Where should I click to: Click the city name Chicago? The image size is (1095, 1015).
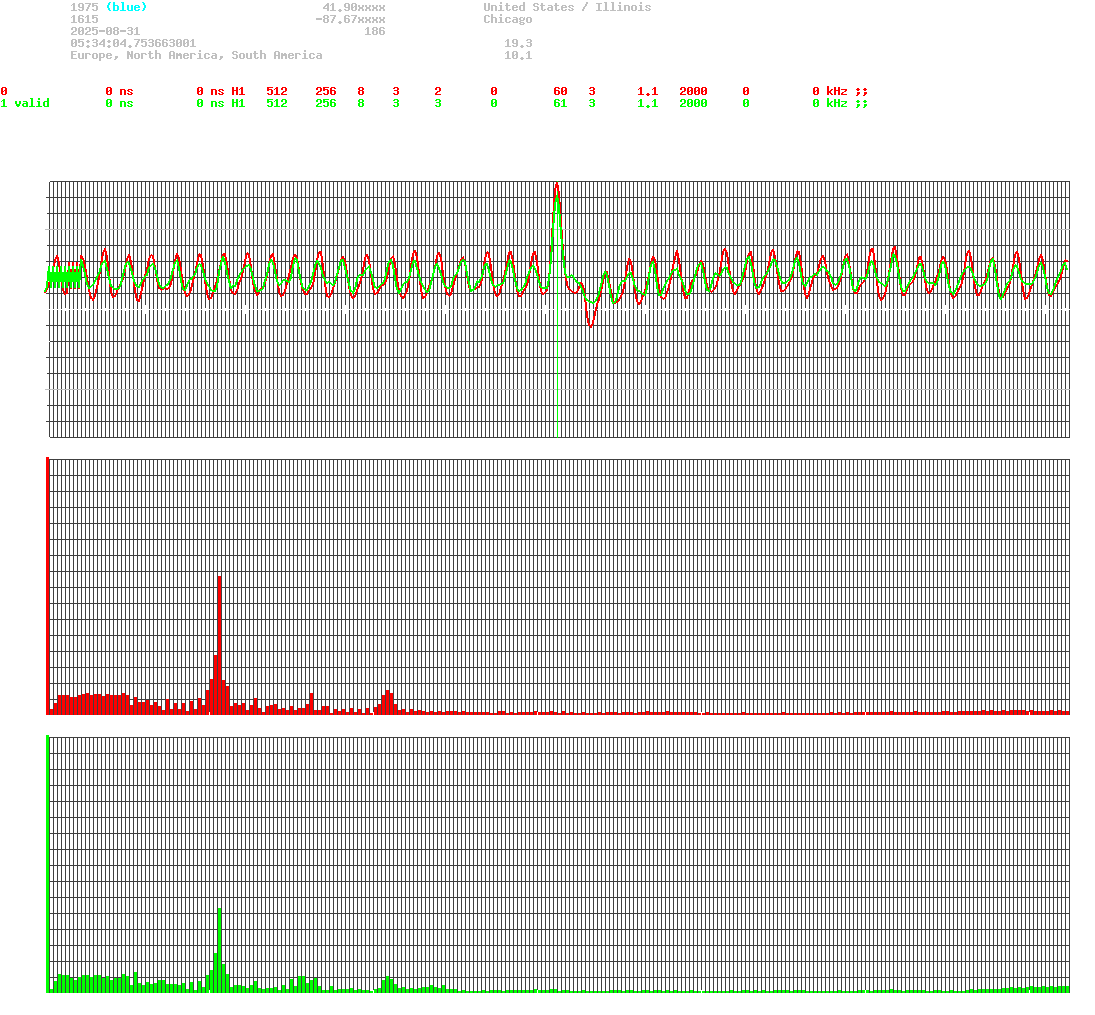coord(508,19)
